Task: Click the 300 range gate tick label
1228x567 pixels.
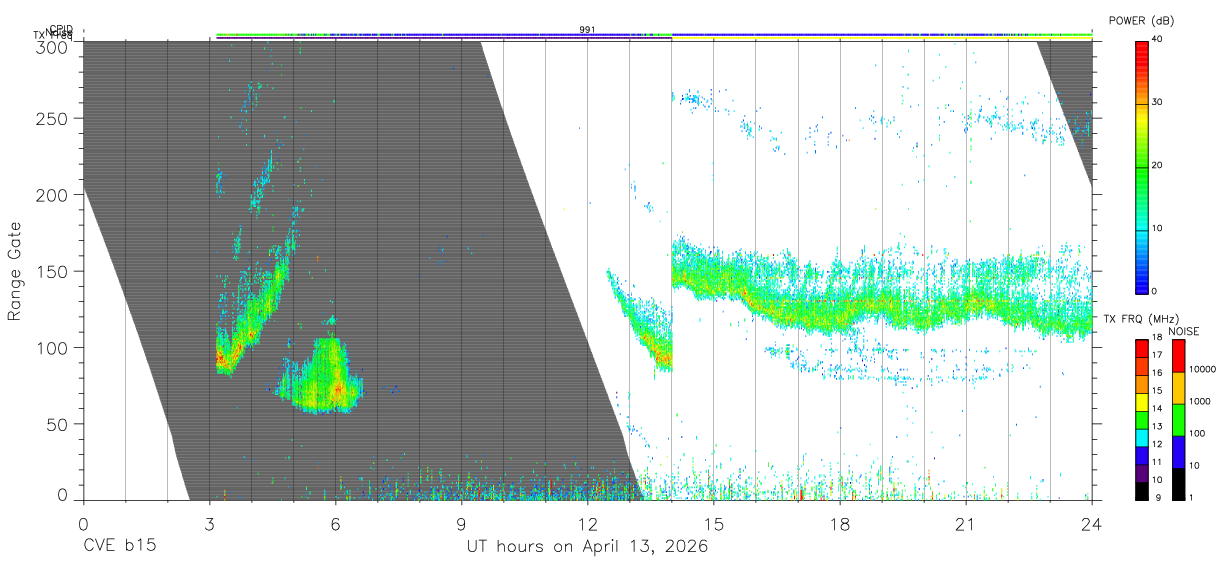Action: point(54,46)
